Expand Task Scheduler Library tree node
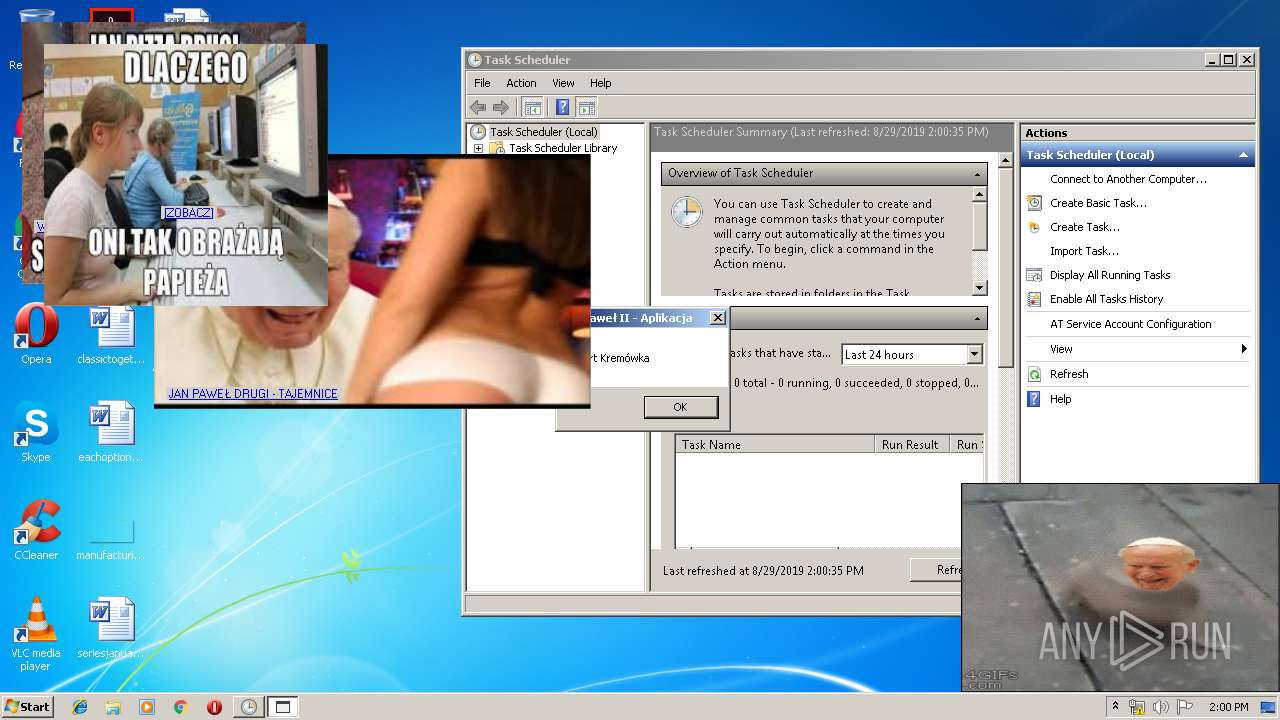This screenshot has height=720, width=1280. click(478, 148)
